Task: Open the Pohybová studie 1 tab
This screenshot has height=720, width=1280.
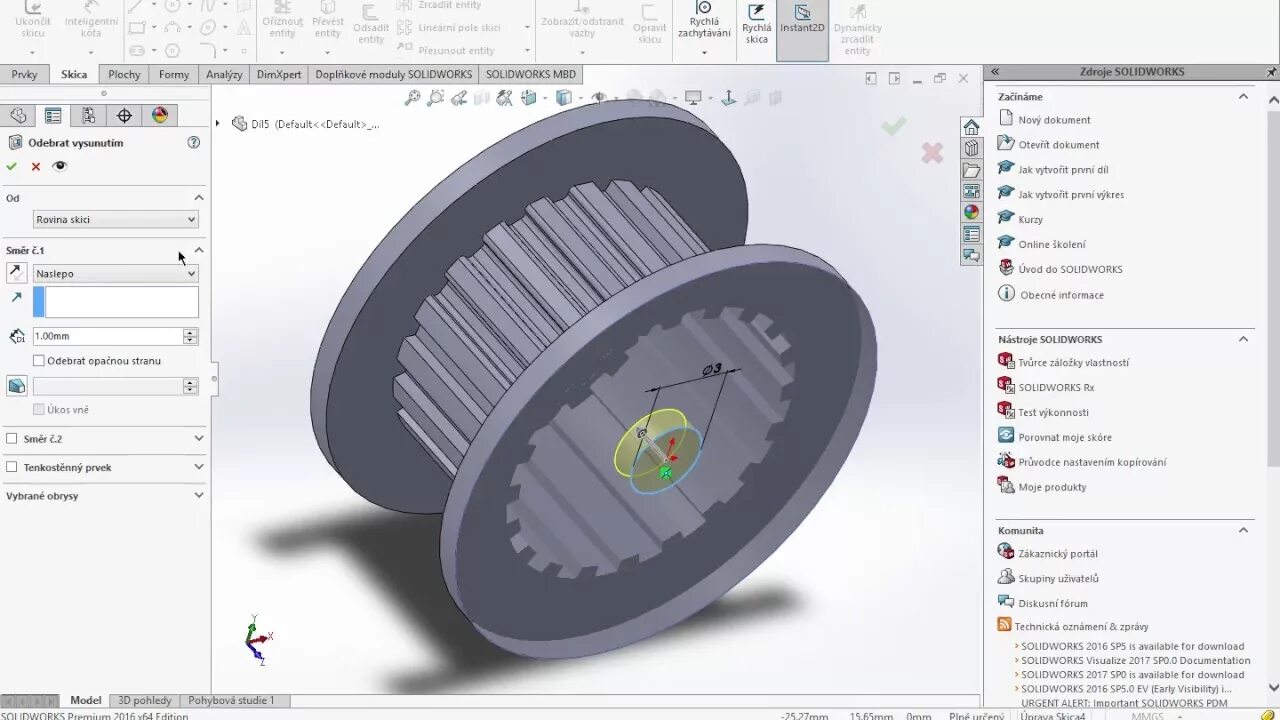Action: 231,700
